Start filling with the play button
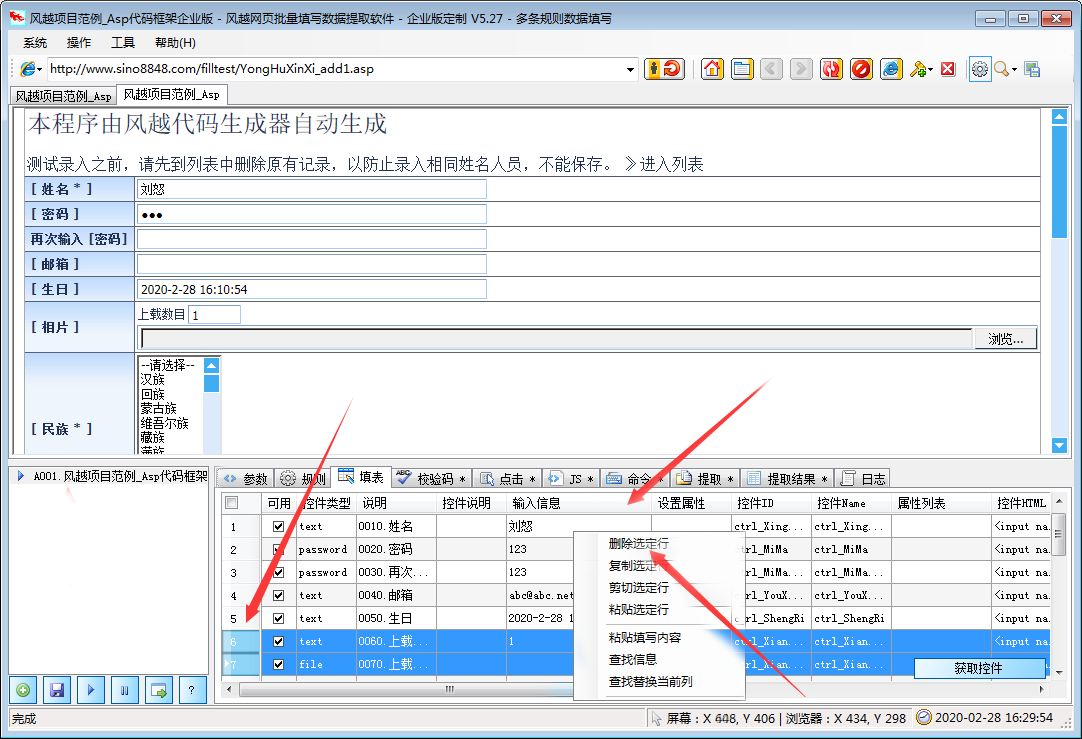This screenshot has width=1082, height=739. (x=90, y=690)
